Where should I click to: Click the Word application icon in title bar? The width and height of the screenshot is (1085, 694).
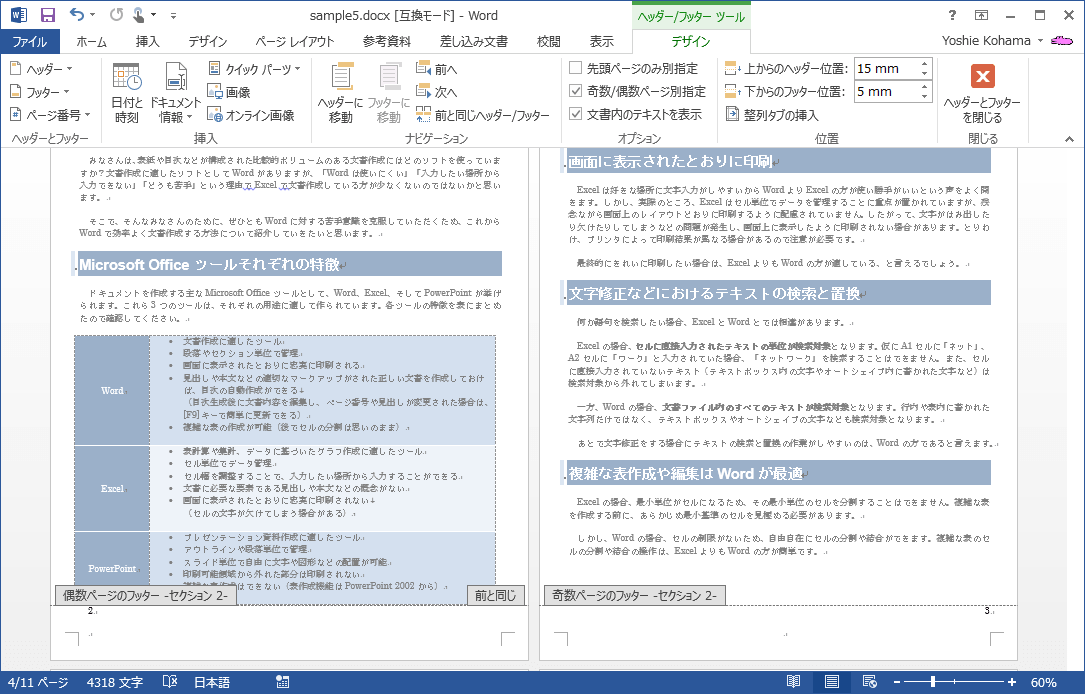point(18,15)
